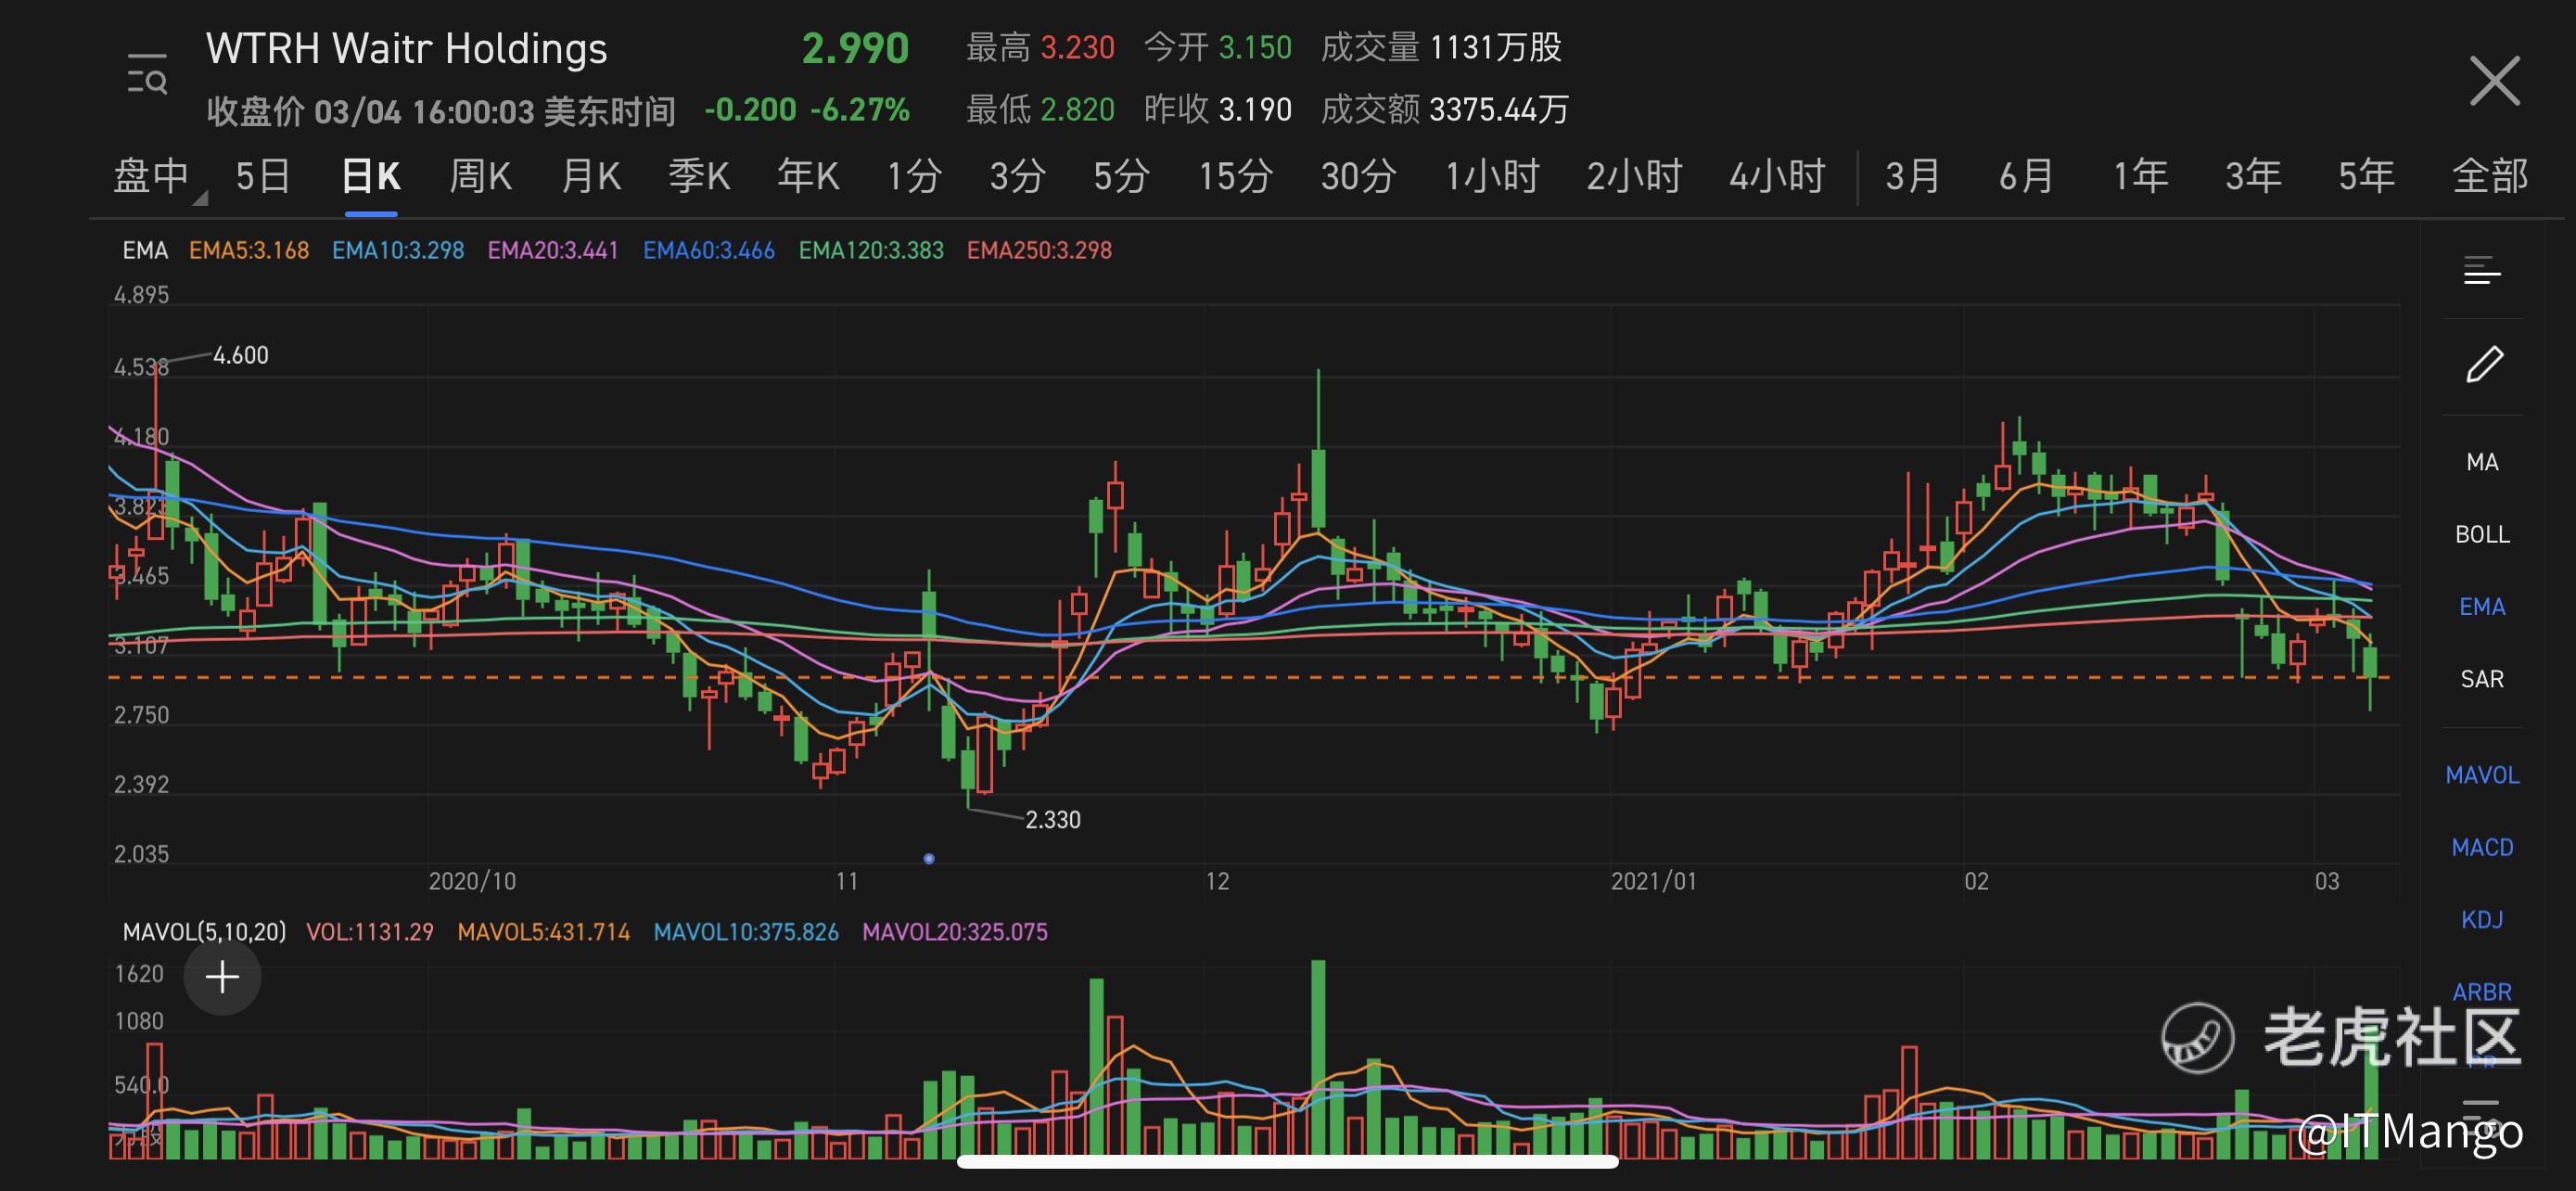
Task: Enable the MA indicator
Action: coord(2482,462)
